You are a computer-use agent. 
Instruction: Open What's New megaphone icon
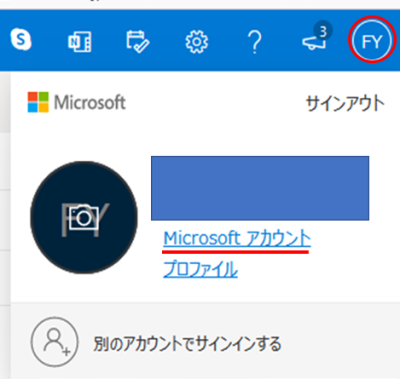click(x=314, y=43)
